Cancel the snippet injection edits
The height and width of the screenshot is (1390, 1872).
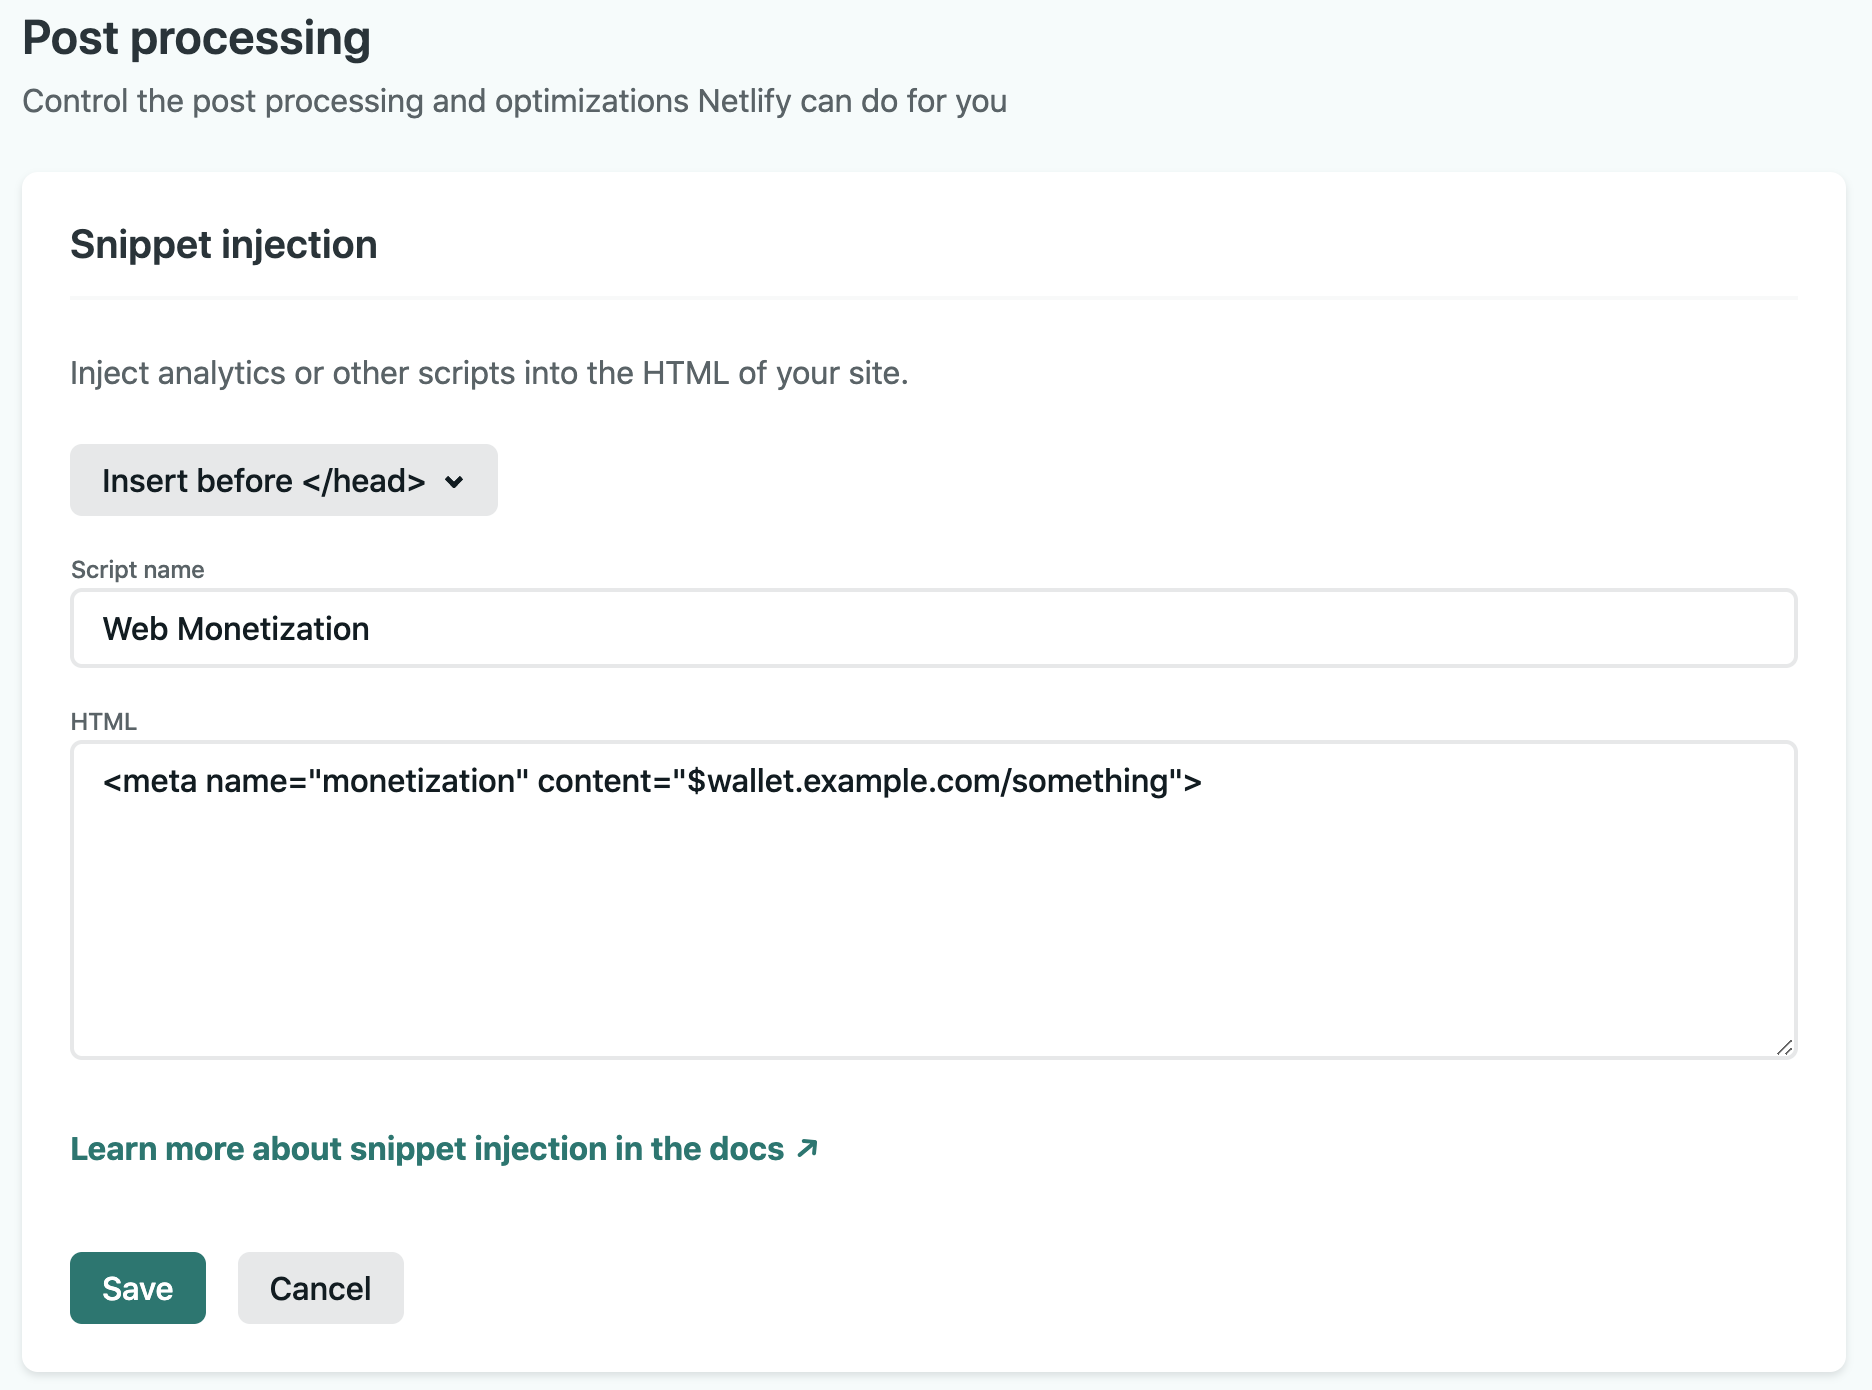tap(320, 1288)
